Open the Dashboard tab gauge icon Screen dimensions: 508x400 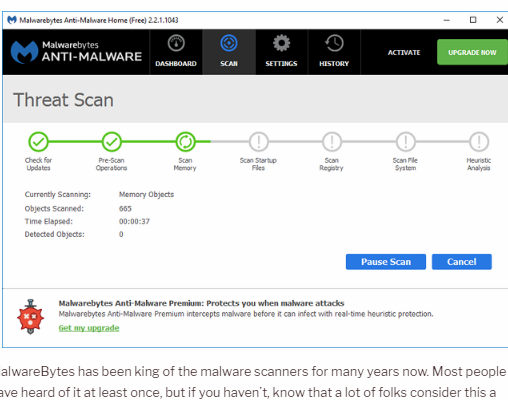click(176, 43)
